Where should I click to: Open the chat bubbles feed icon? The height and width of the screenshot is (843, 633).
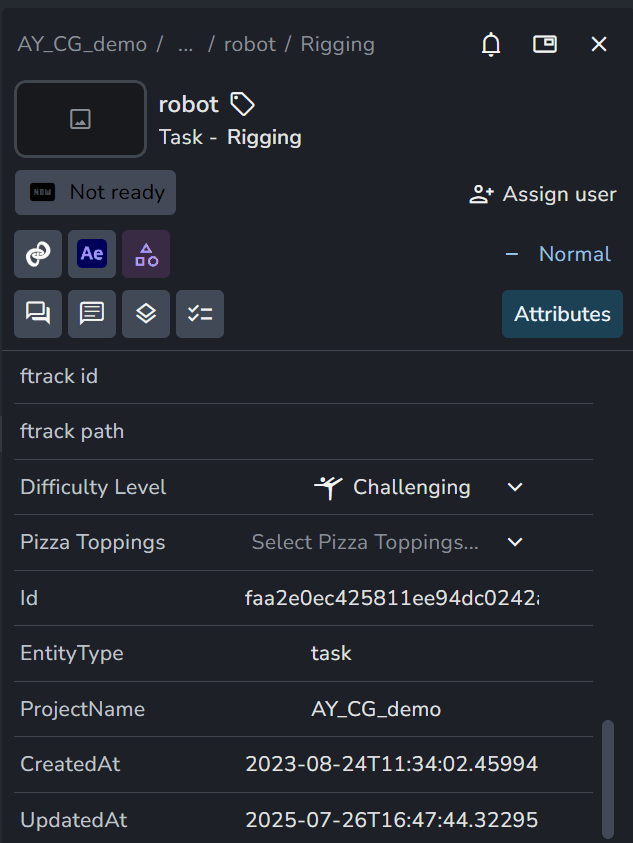click(x=38, y=314)
